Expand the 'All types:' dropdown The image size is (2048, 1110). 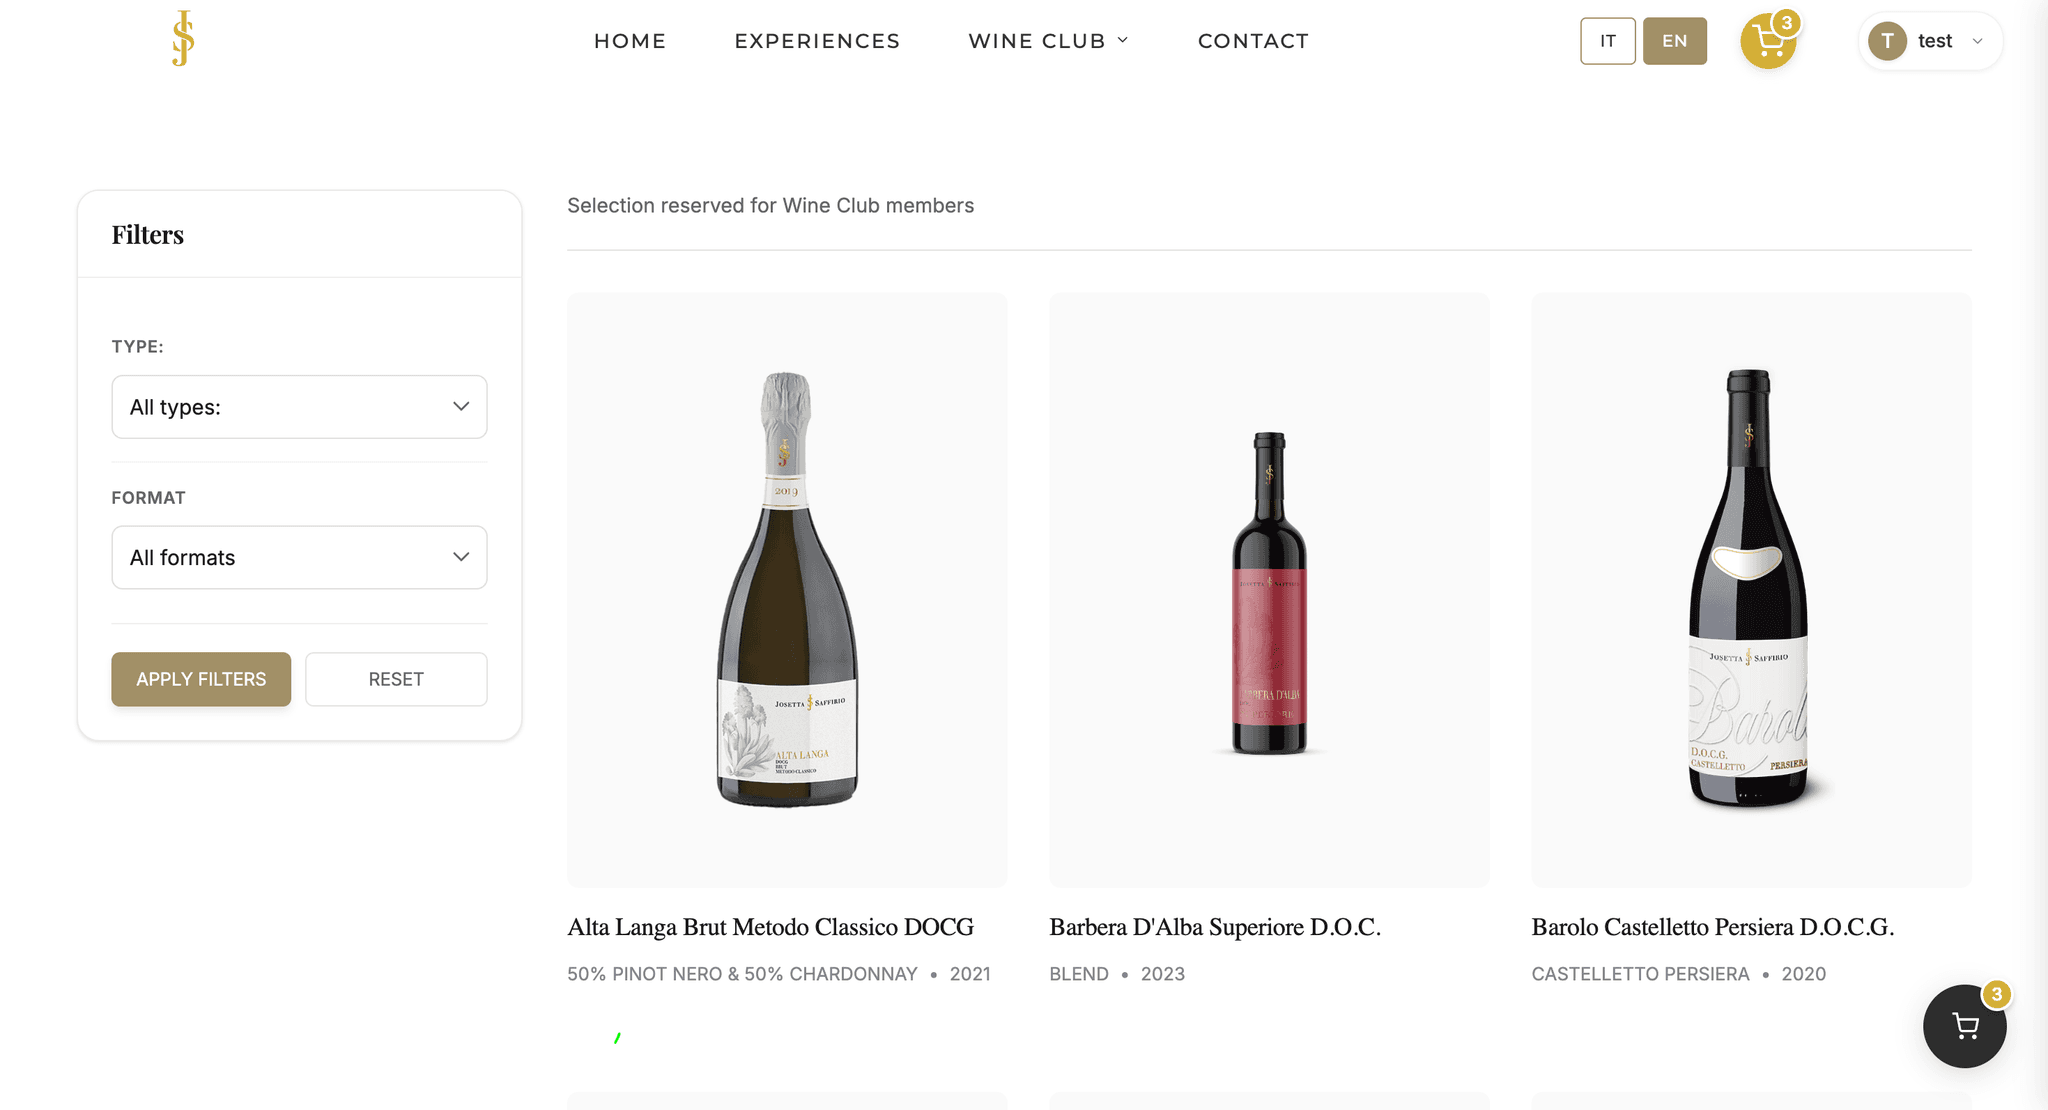coord(299,407)
